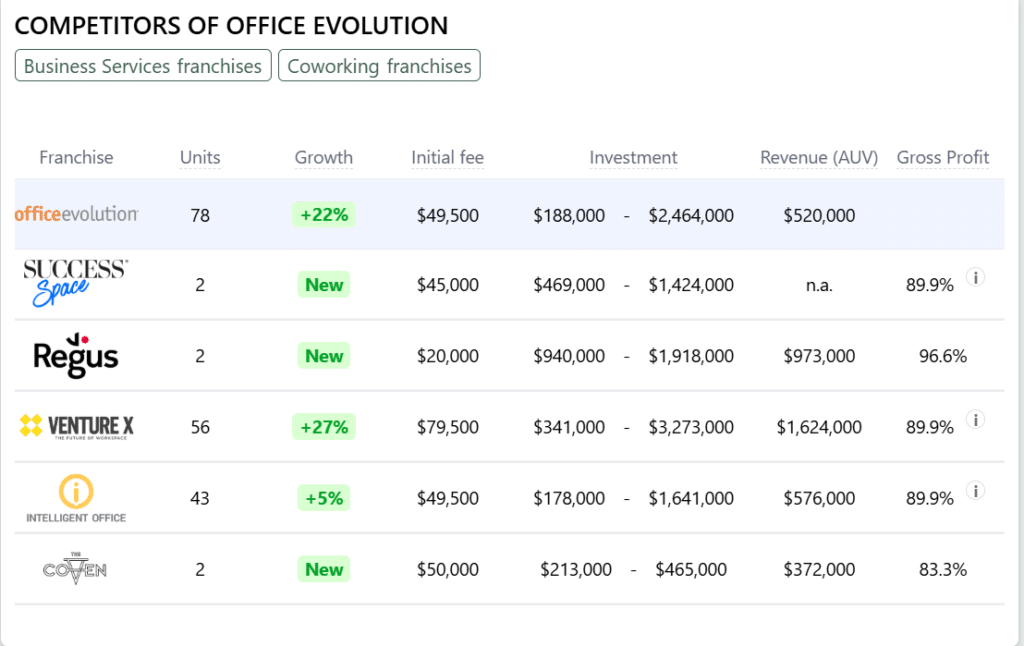Click the $213,000 investment minimum

pos(576,570)
